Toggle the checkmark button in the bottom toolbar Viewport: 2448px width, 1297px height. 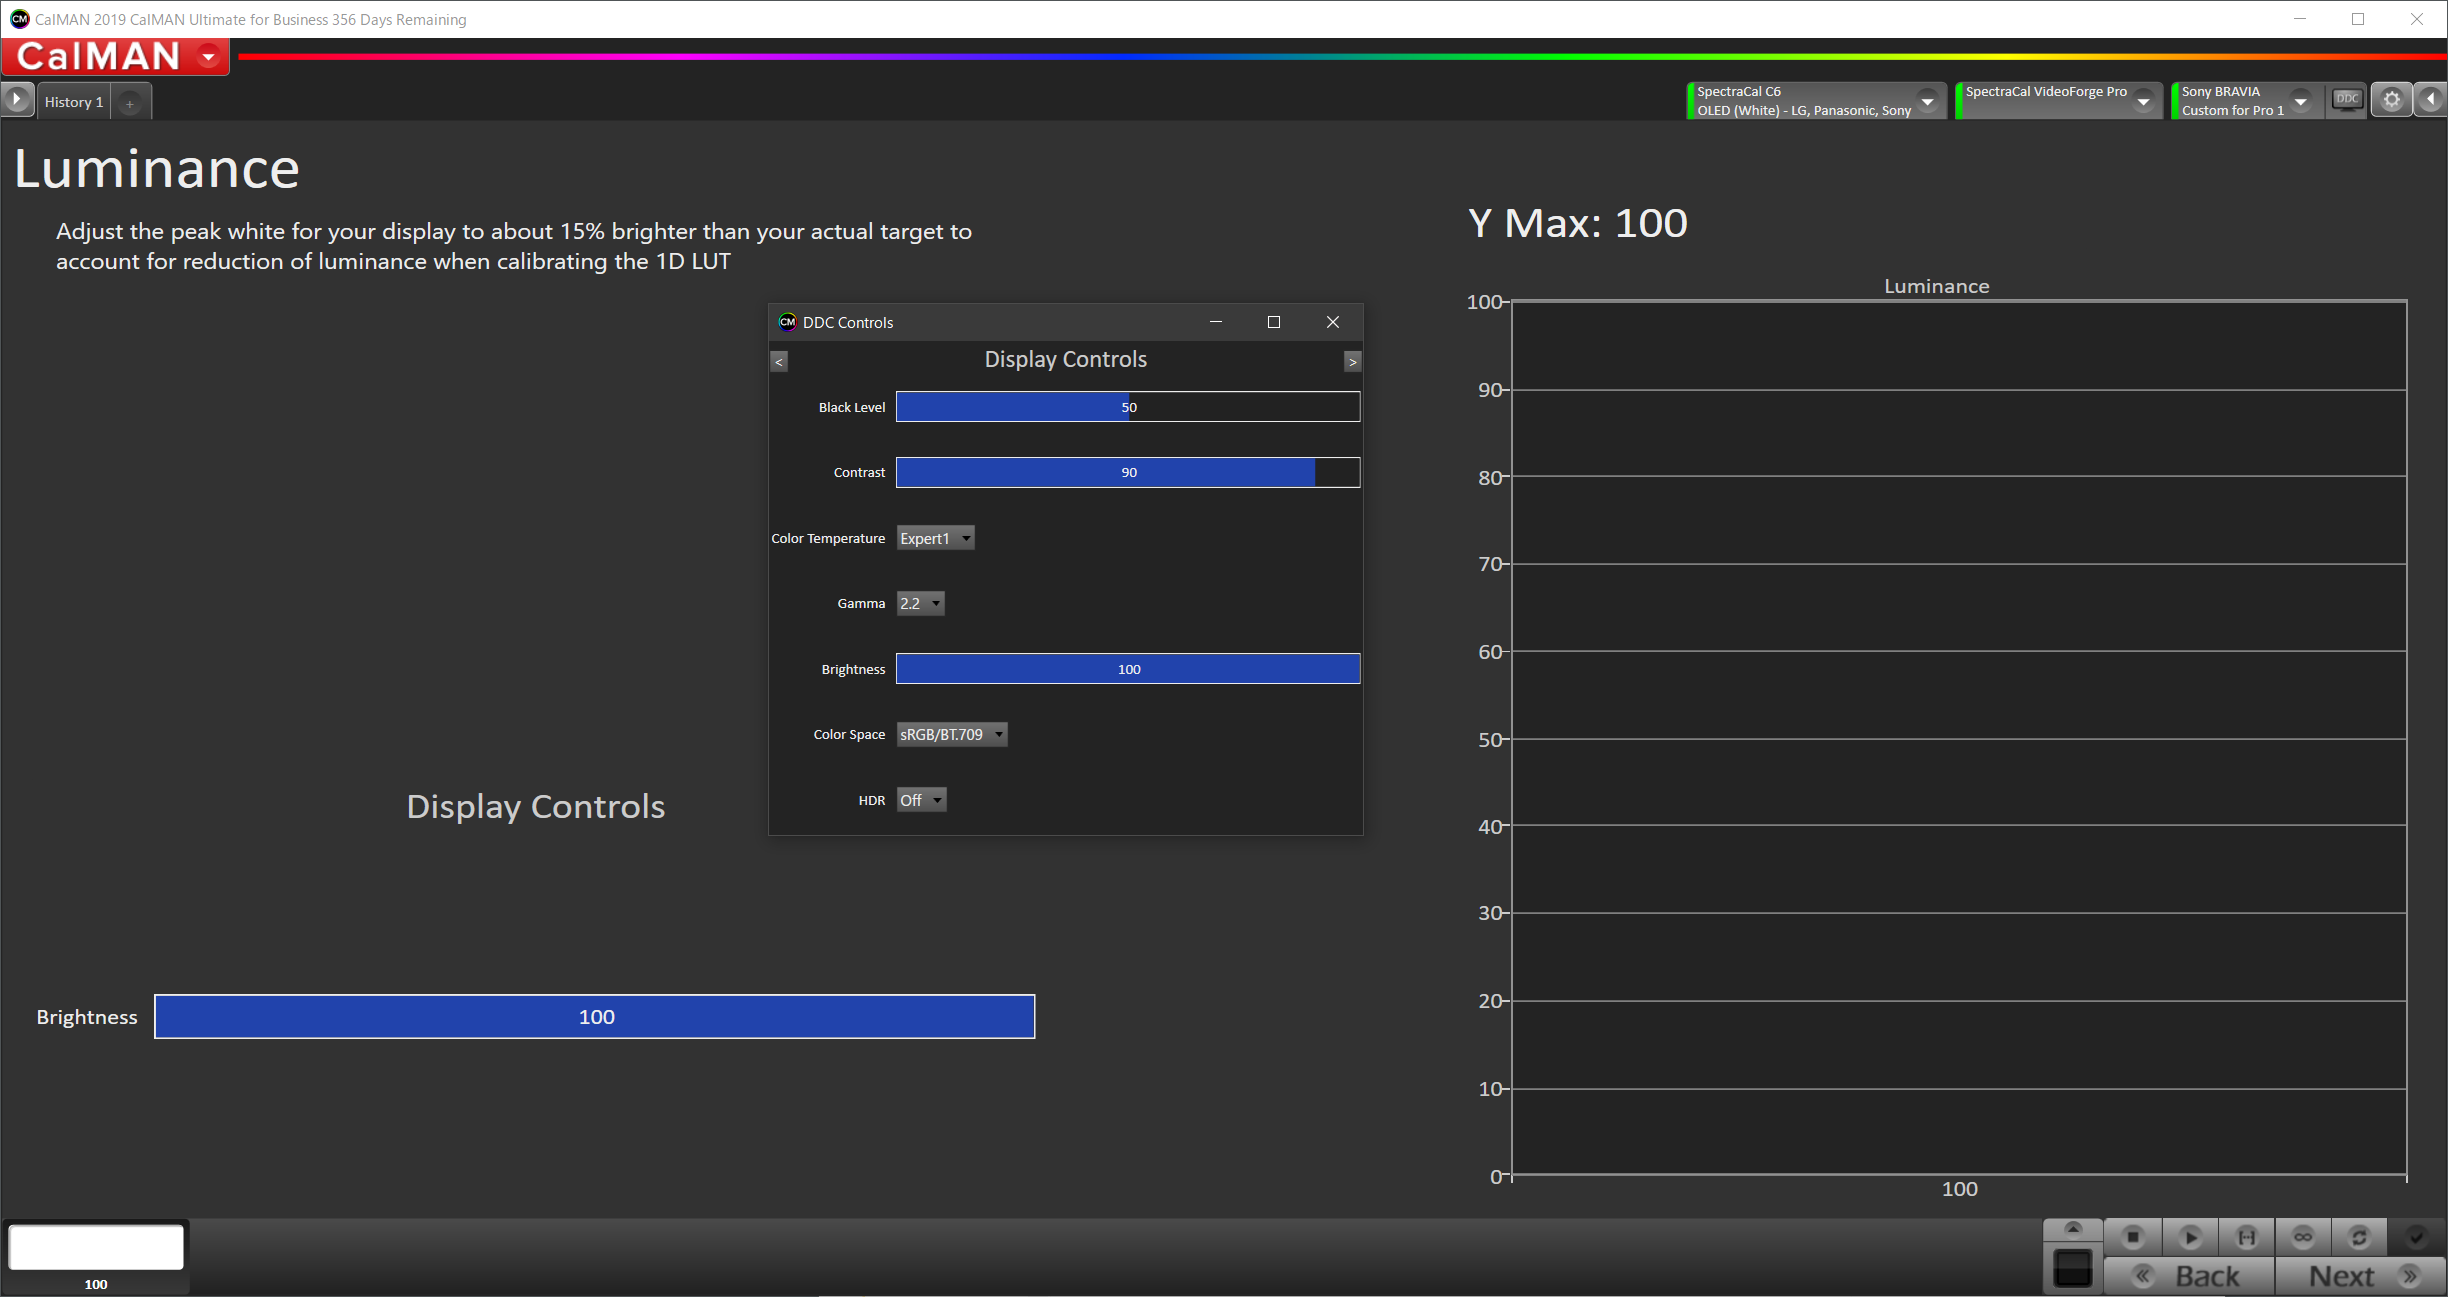click(x=2416, y=1238)
